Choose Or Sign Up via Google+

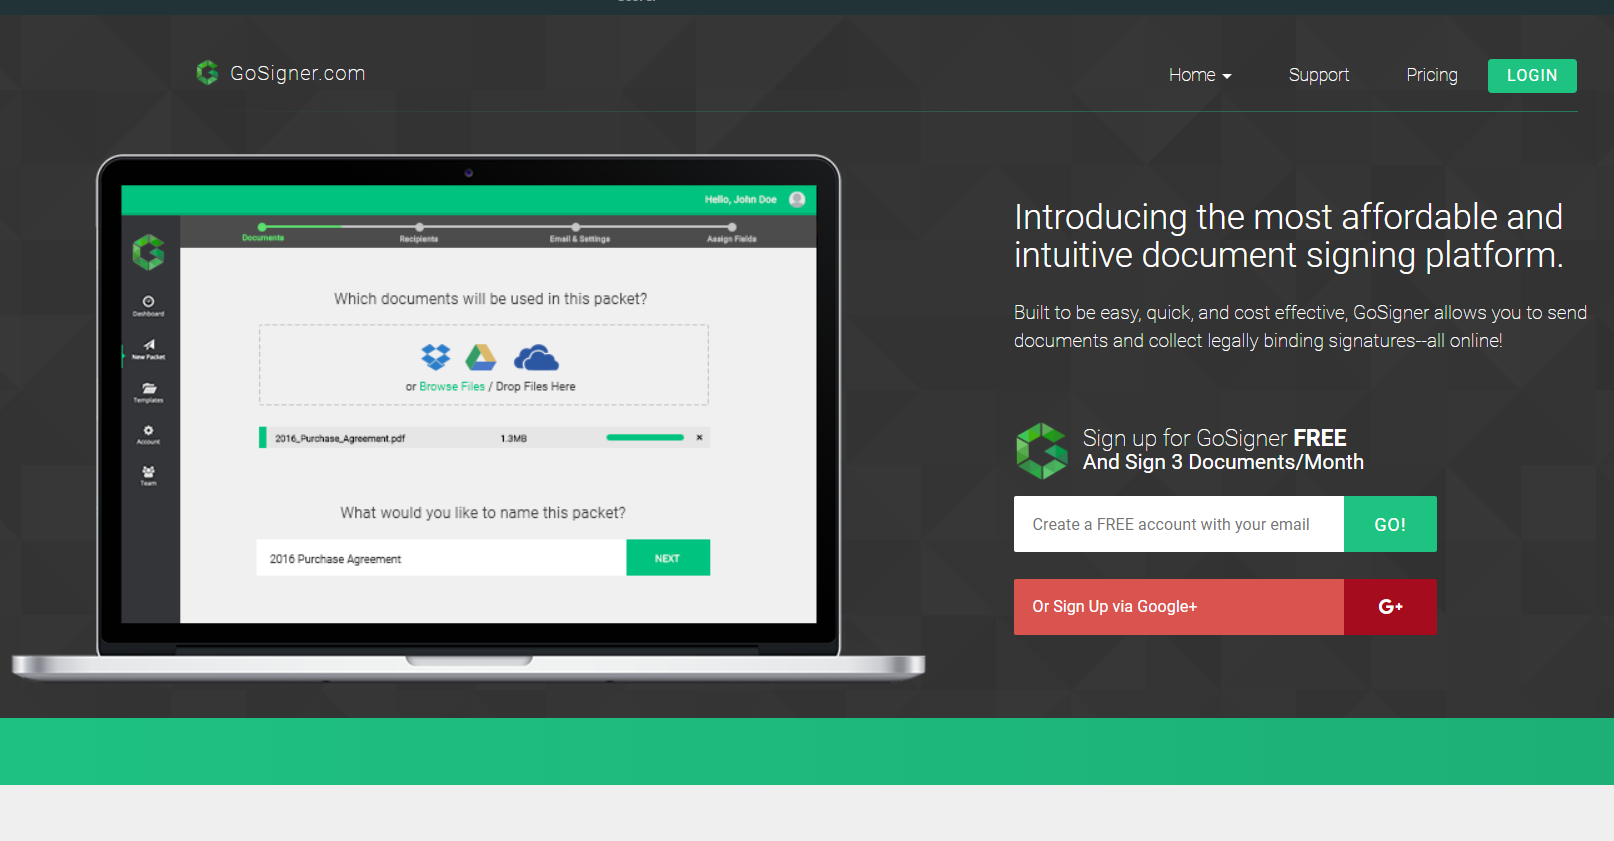pyautogui.click(x=1179, y=607)
